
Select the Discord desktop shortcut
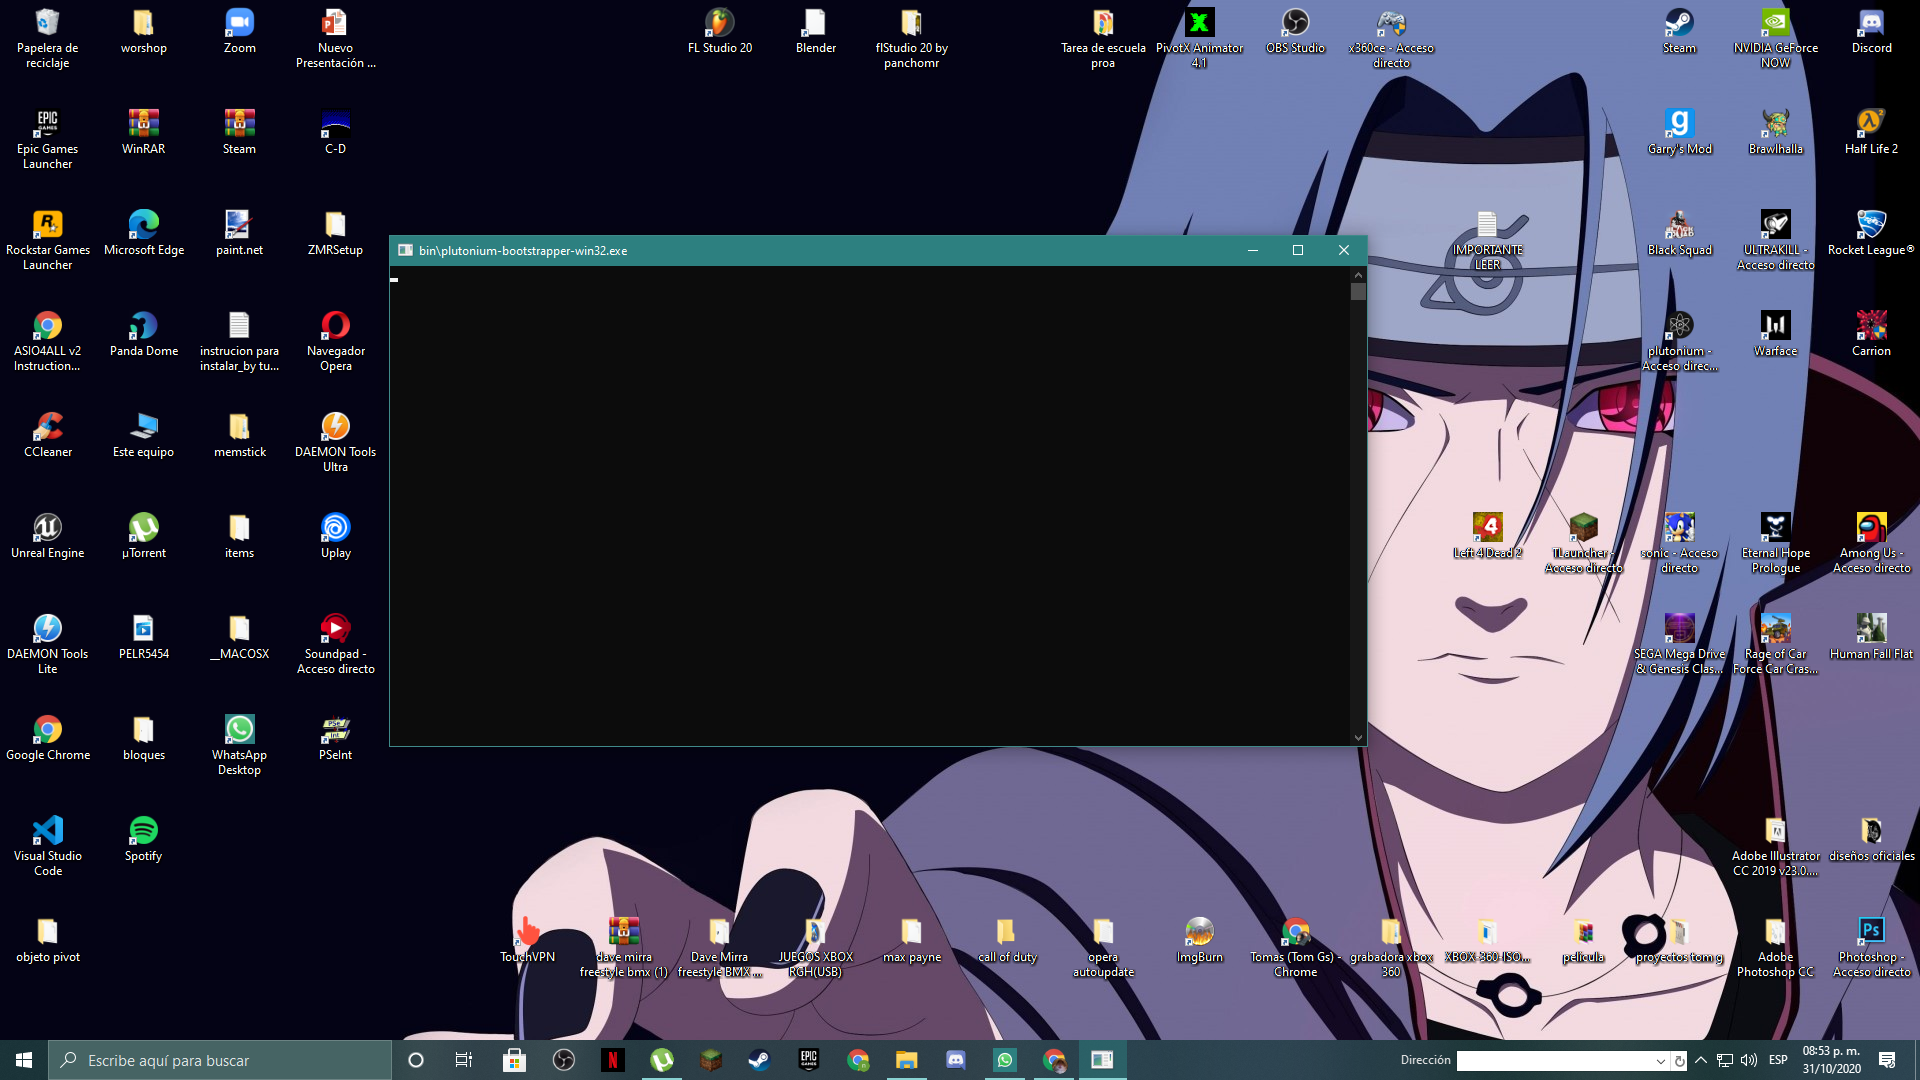(x=1871, y=30)
